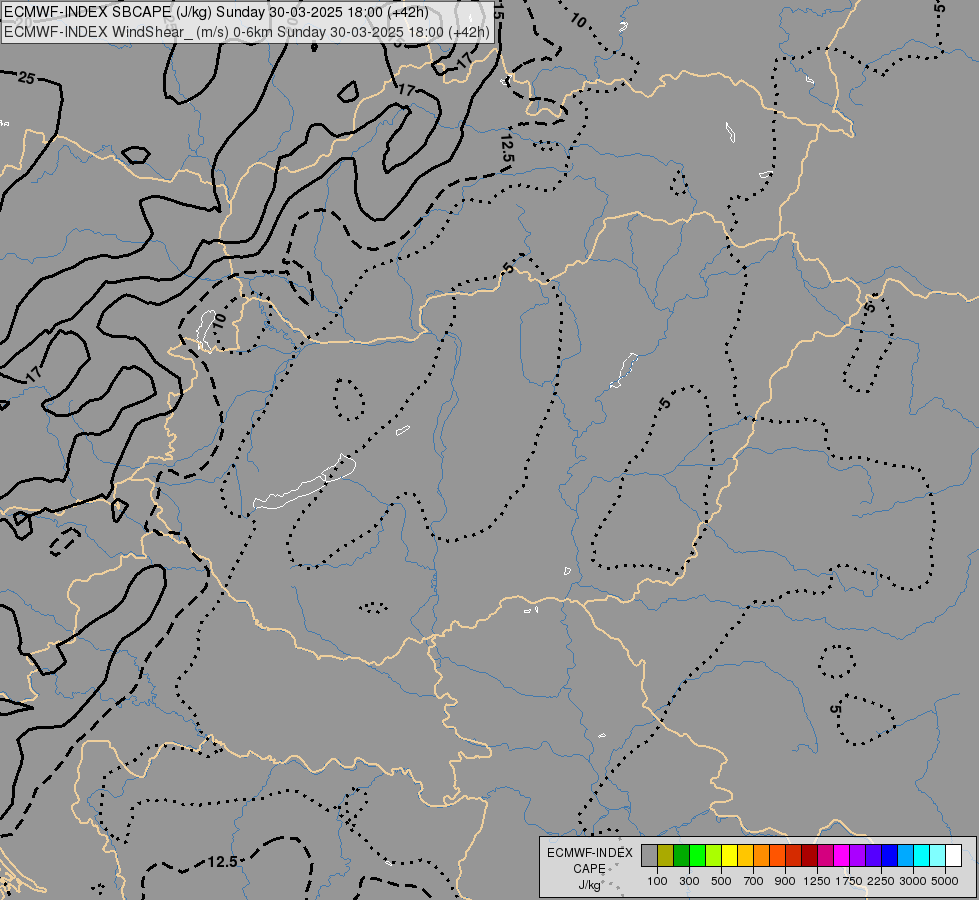Click the gray swatch in the CAPE legend
The height and width of the screenshot is (900, 979).
click(x=649, y=856)
